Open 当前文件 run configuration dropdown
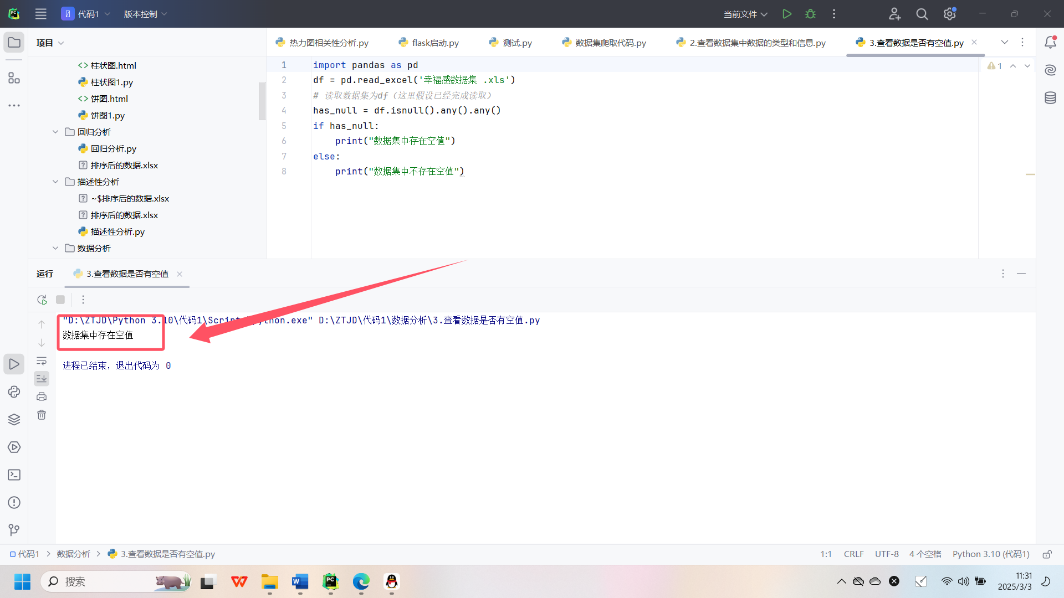This screenshot has height=598, width=1064. point(744,14)
